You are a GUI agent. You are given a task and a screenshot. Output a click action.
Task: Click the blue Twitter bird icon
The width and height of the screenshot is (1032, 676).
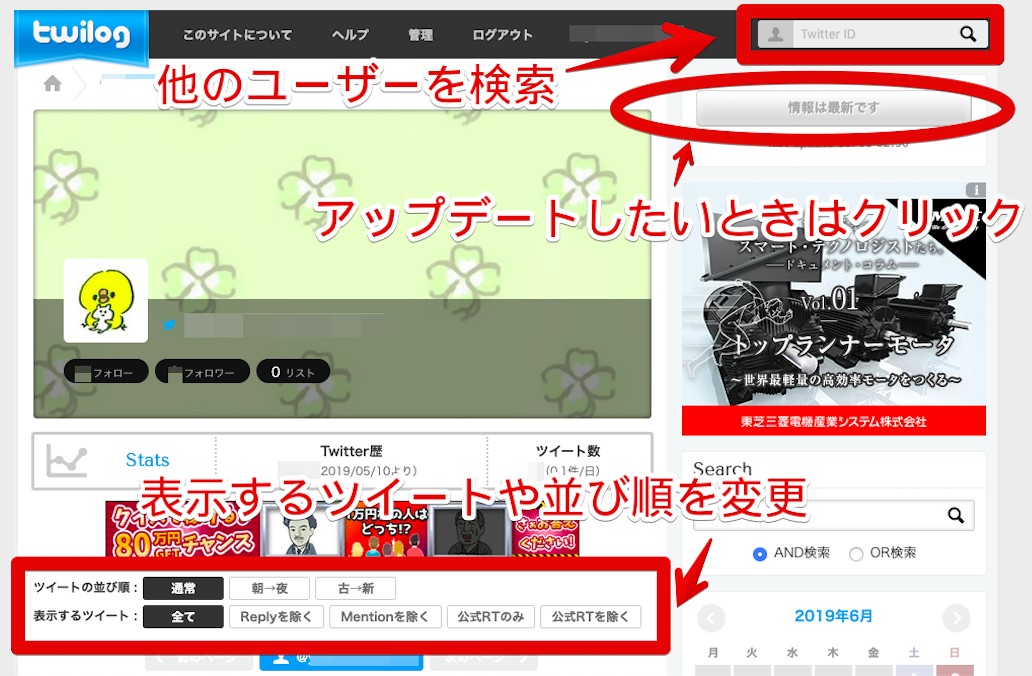tap(169, 325)
